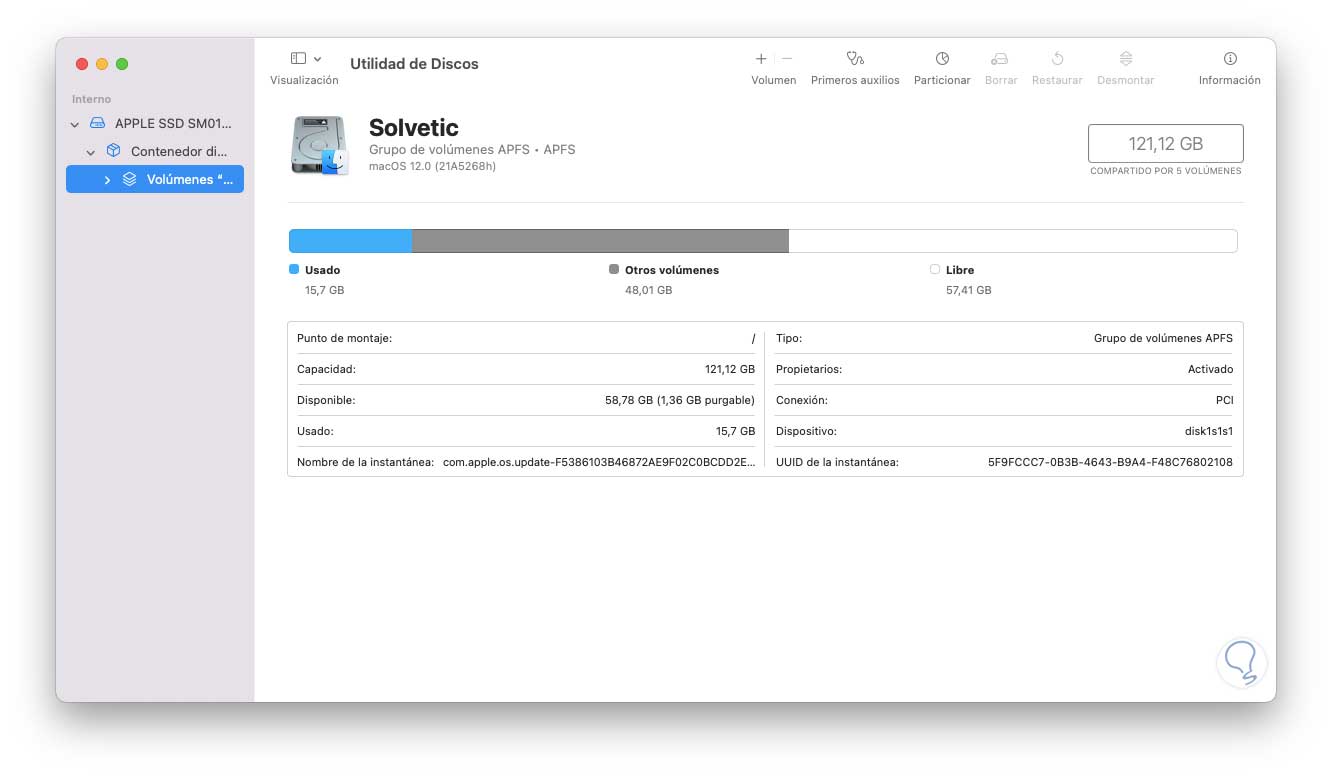1332x776 pixels.
Task: Click the green full screen window button
Action: 122,64
